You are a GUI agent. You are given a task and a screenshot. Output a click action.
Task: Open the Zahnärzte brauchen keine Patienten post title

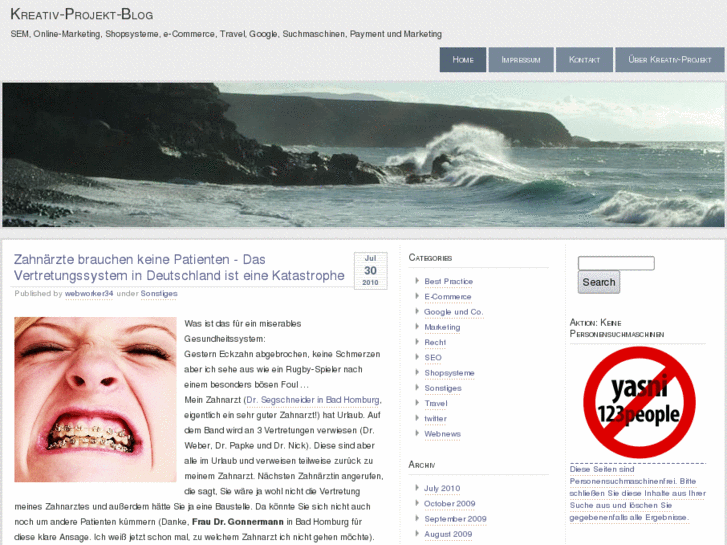point(179,267)
